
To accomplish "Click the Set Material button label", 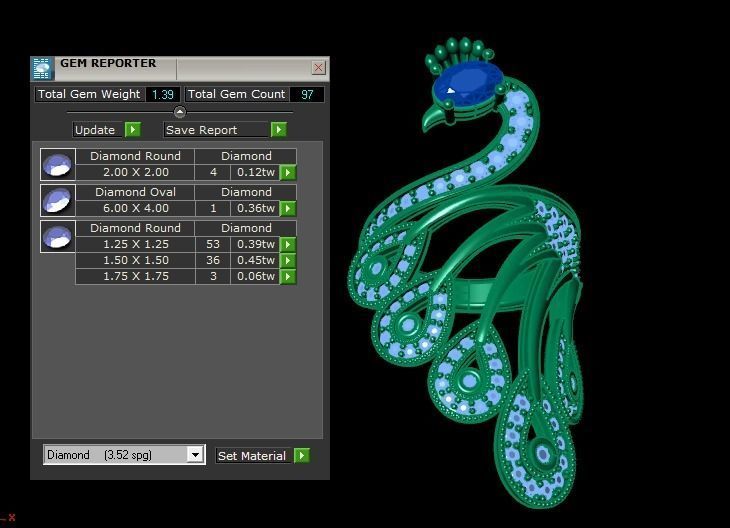I will 254,455.
